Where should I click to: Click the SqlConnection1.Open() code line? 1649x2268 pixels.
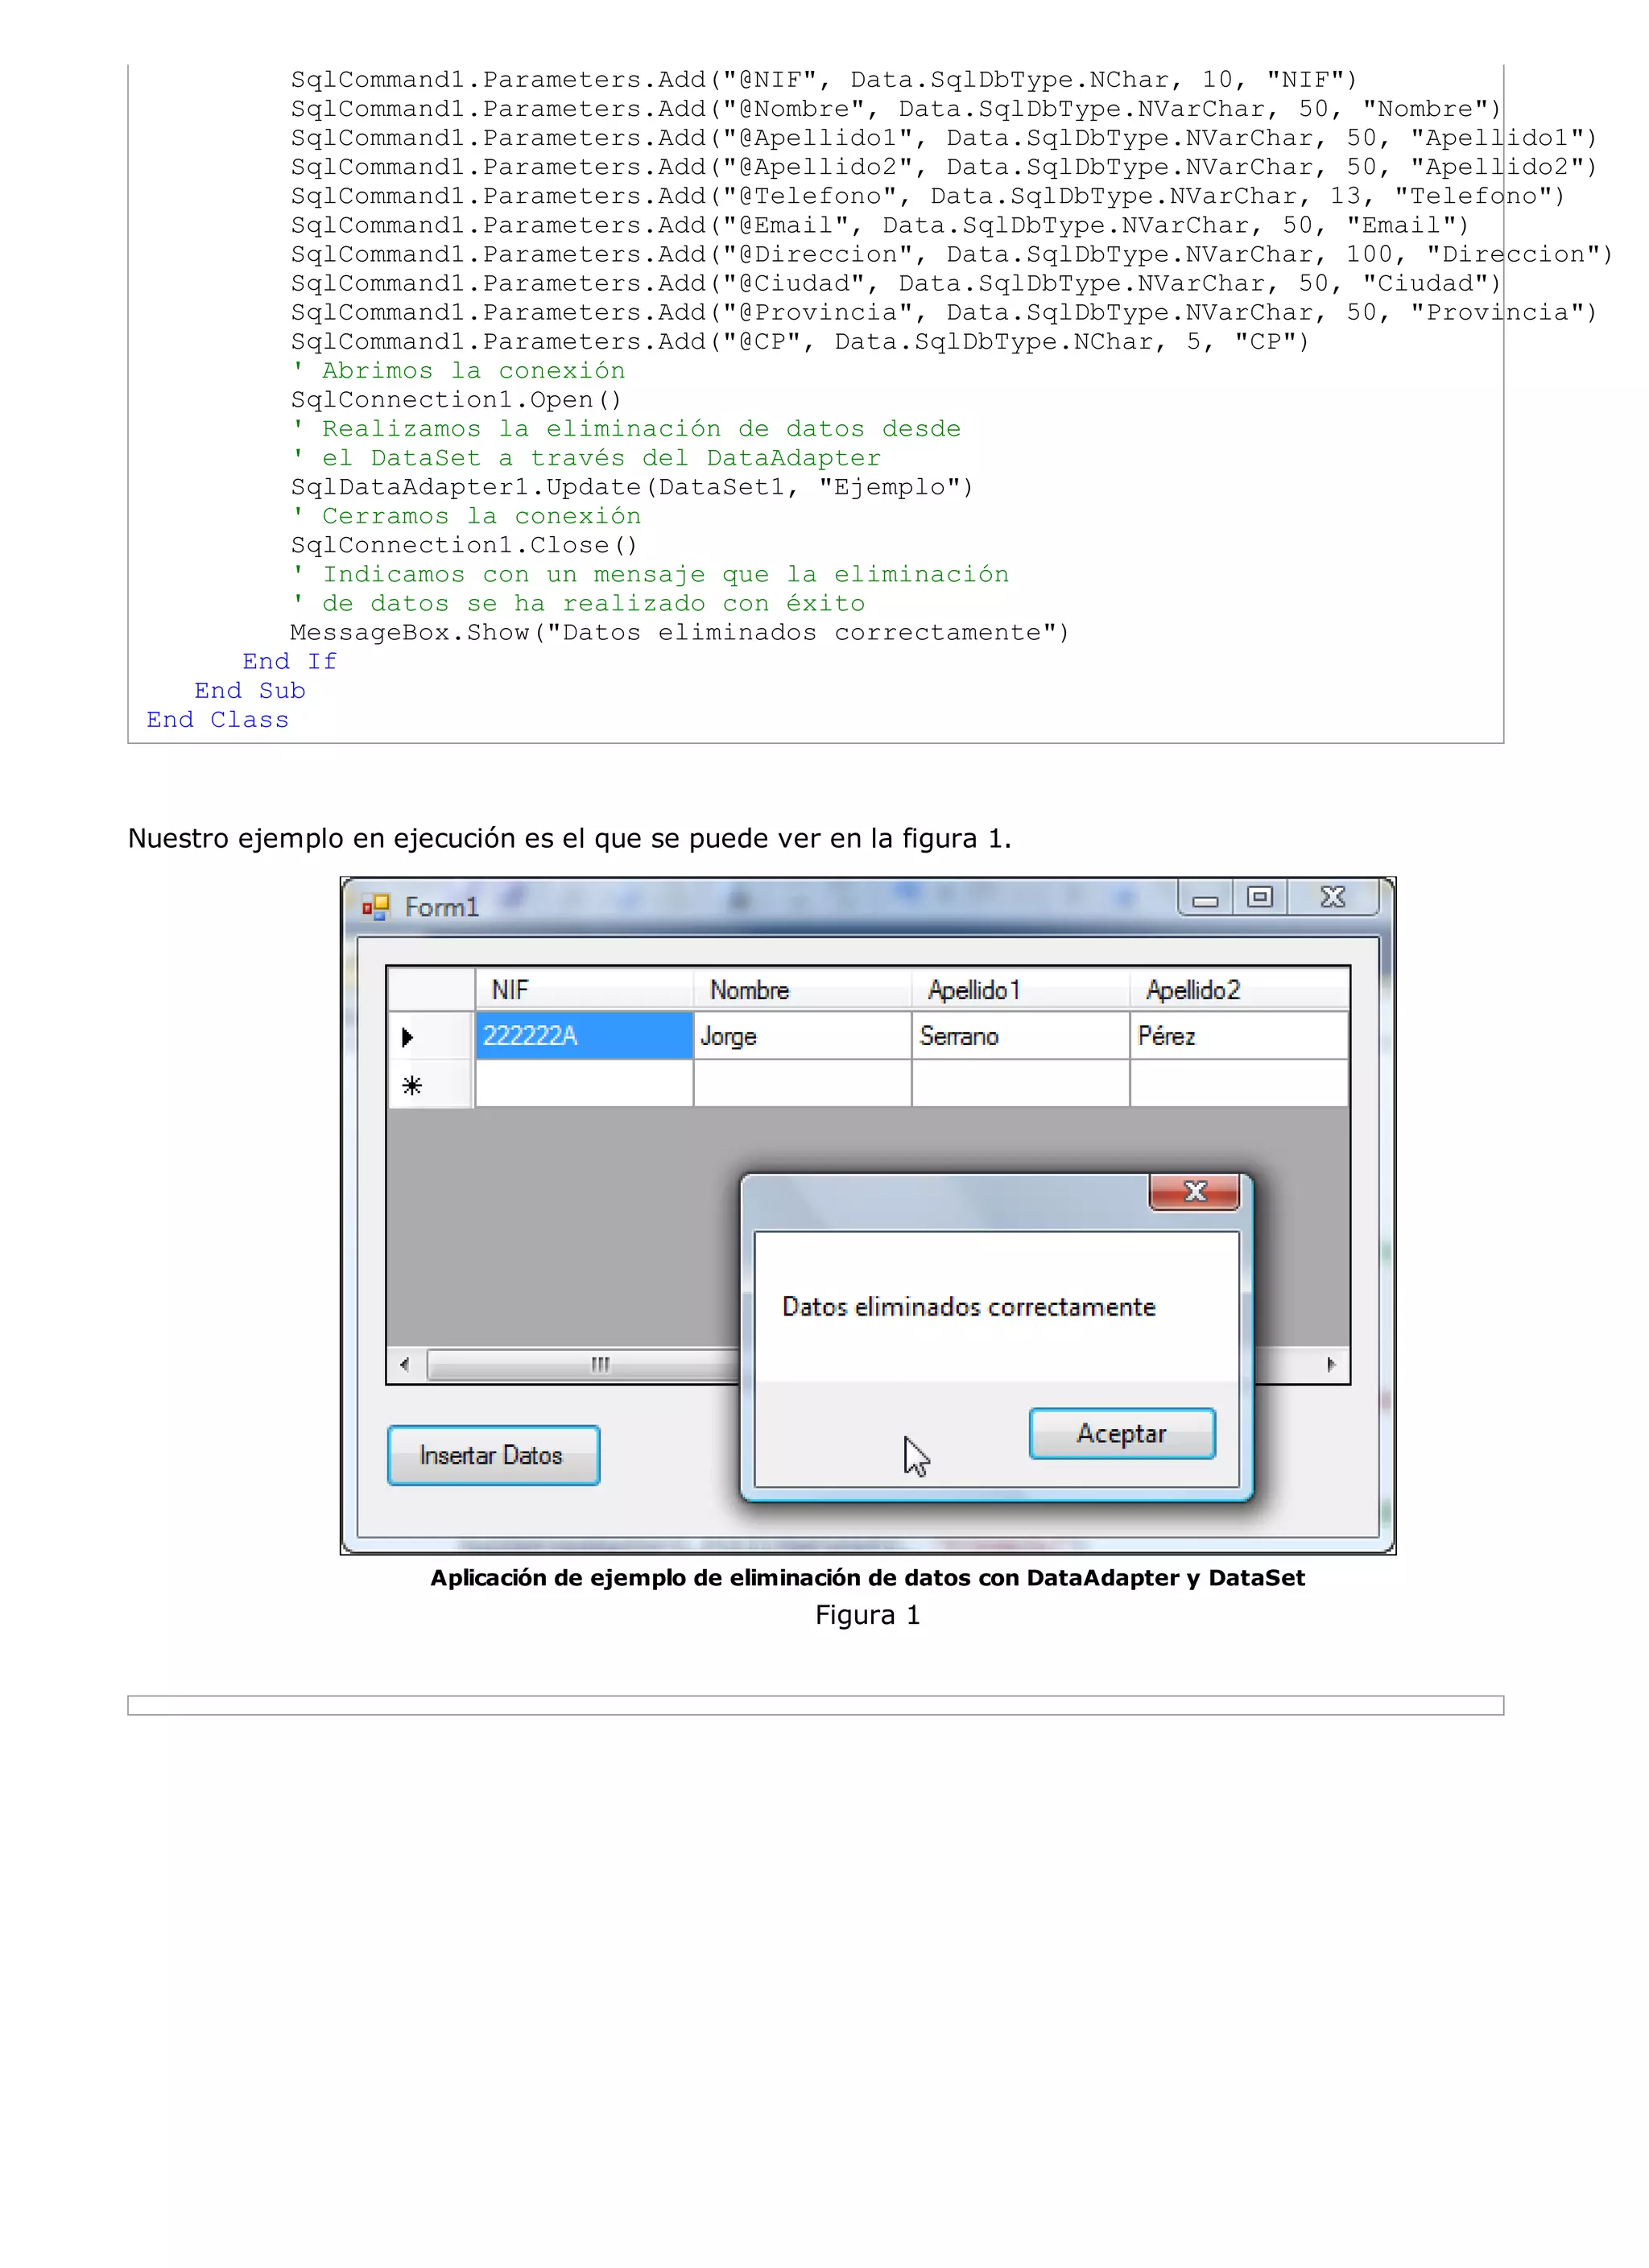pyautogui.click(x=456, y=400)
